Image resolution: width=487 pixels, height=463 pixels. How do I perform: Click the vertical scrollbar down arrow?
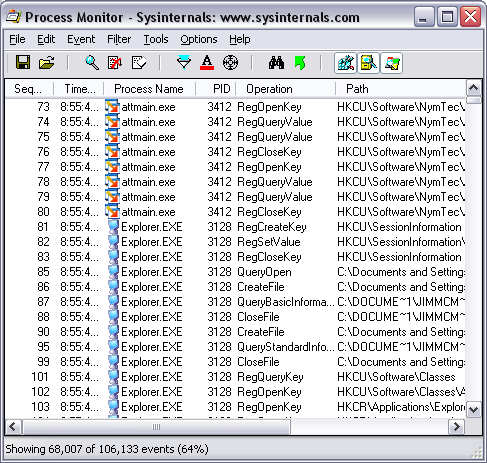click(x=474, y=409)
